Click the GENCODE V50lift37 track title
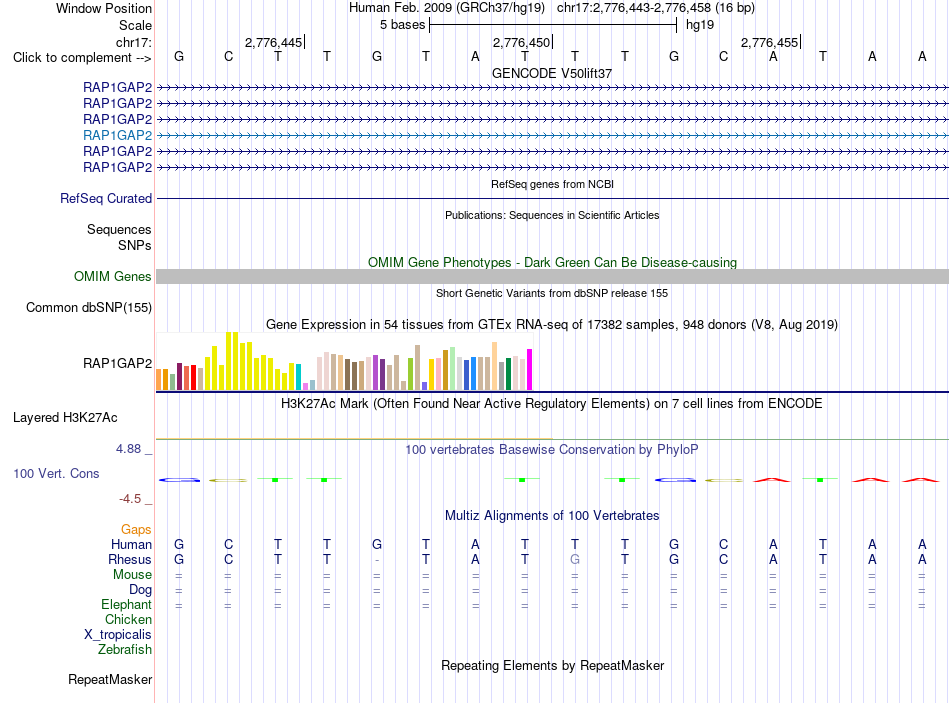 tap(552, 73)
